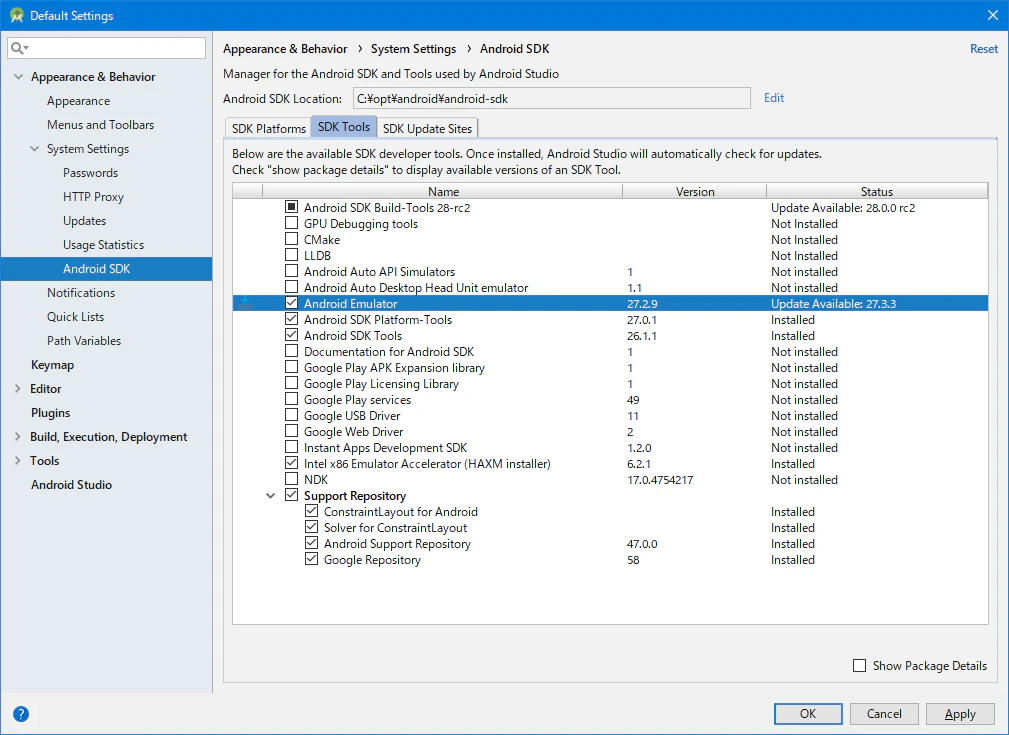Click the Apply button

[x=960, y=714]
